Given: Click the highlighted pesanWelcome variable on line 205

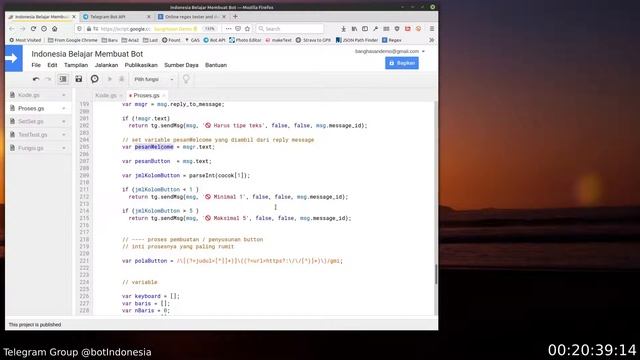Looking at the screenshot, I should pos(154,147).
